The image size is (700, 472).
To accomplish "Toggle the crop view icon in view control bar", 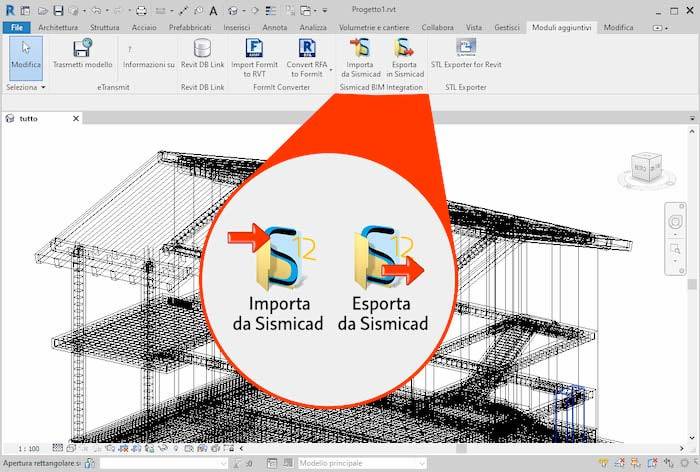I will [123, 448].
